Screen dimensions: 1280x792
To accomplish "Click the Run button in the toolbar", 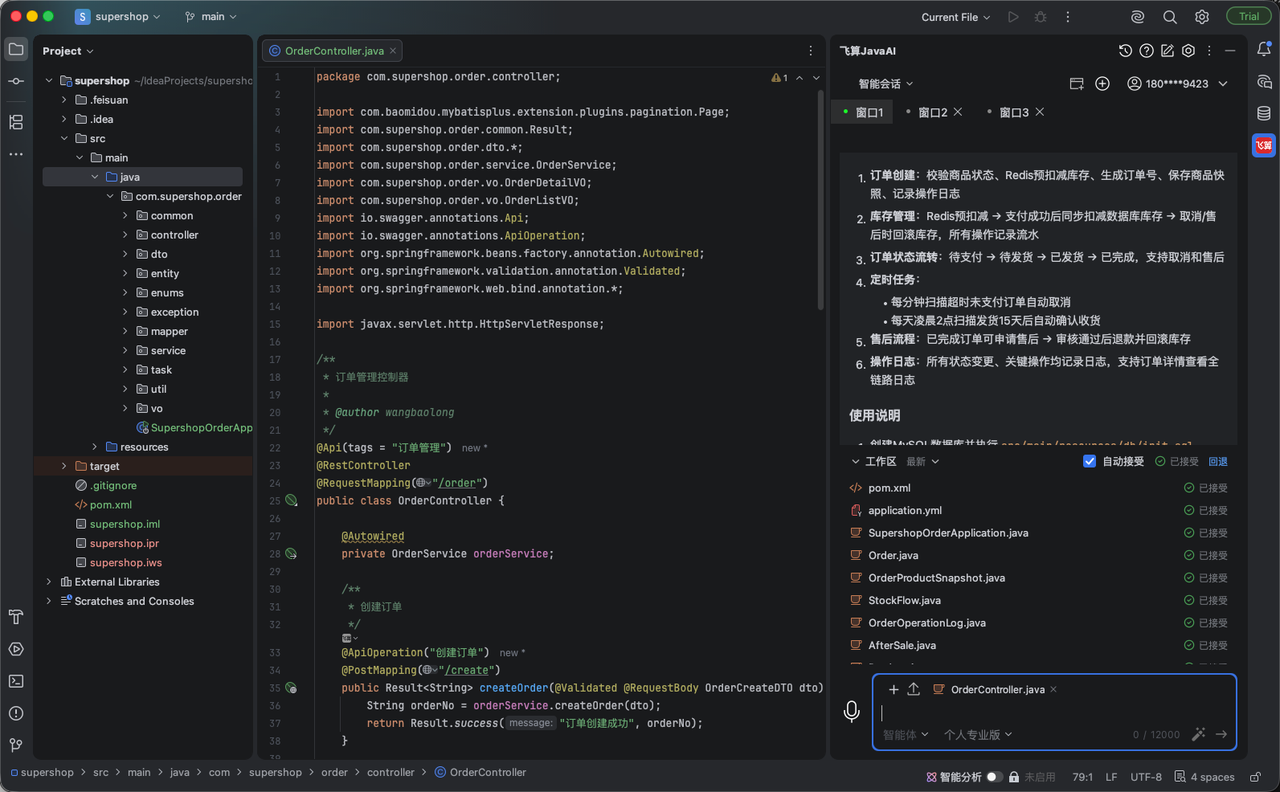I will (1013, 17).
